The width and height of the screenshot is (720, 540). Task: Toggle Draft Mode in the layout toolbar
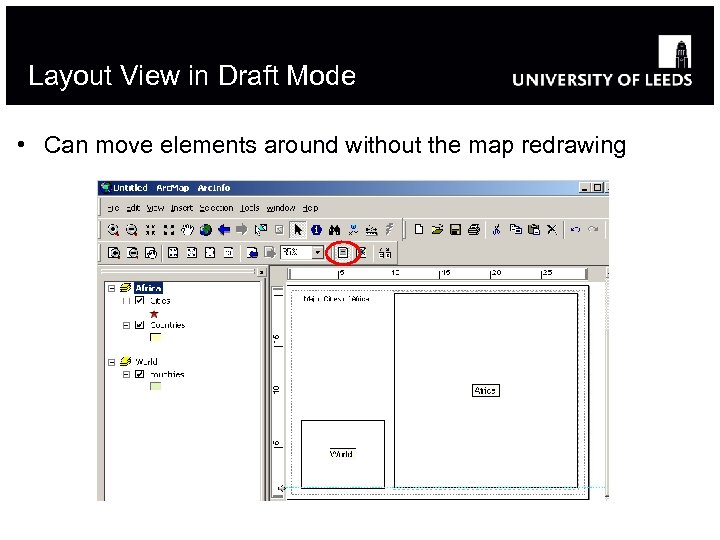(x=343, y=253)
